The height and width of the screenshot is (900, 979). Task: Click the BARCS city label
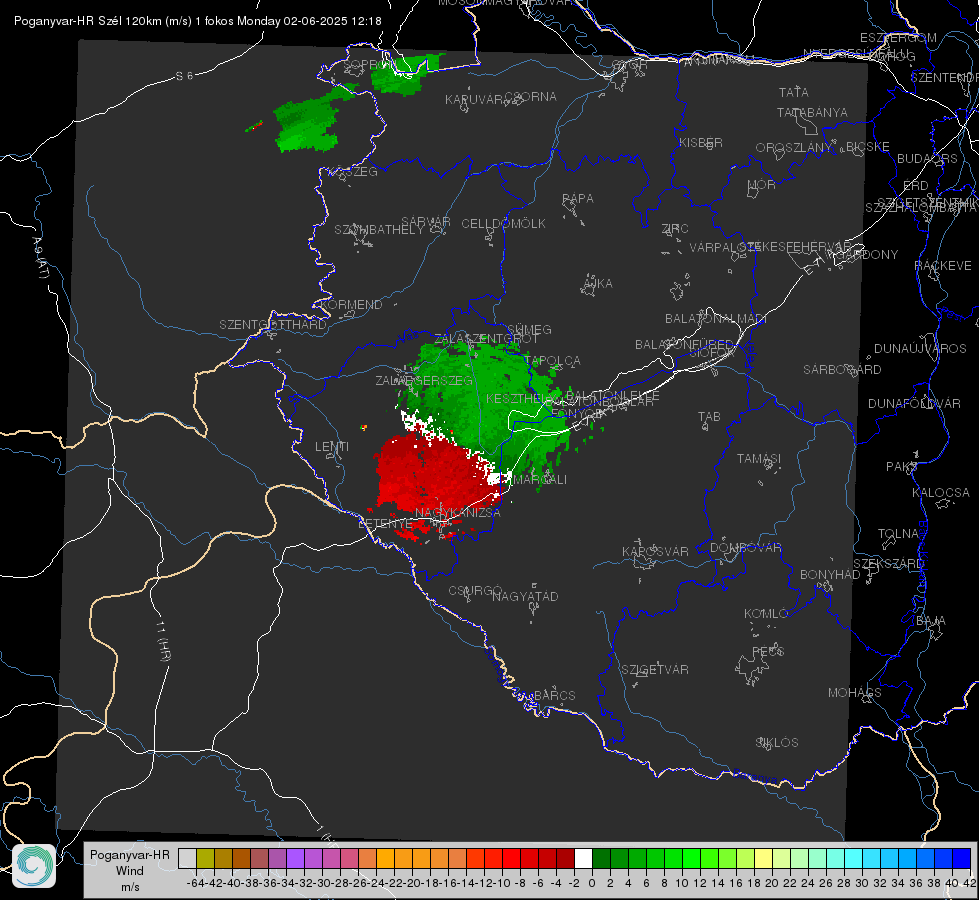554,695
